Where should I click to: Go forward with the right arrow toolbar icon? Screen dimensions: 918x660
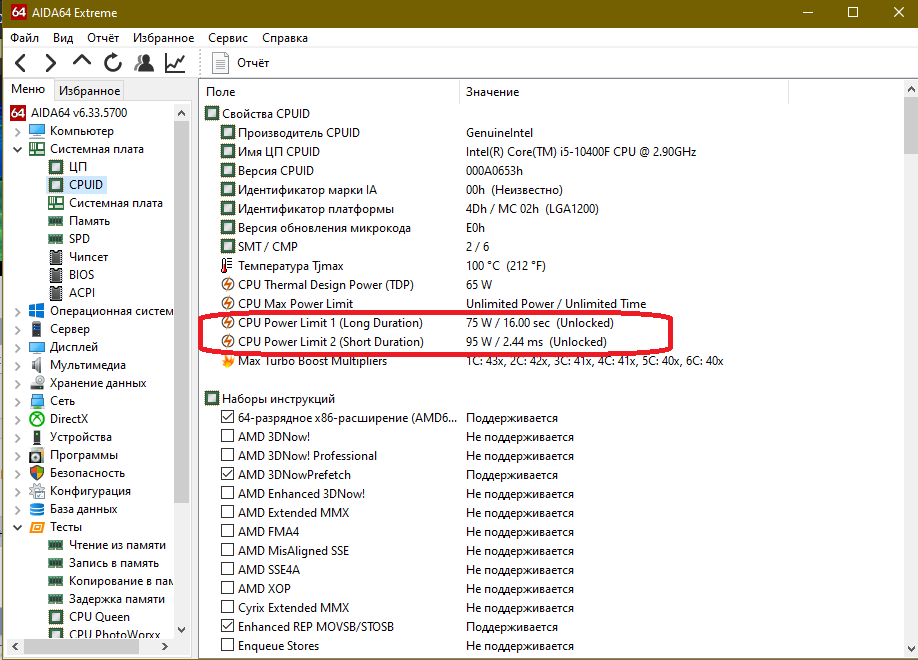tap(51, 63)
